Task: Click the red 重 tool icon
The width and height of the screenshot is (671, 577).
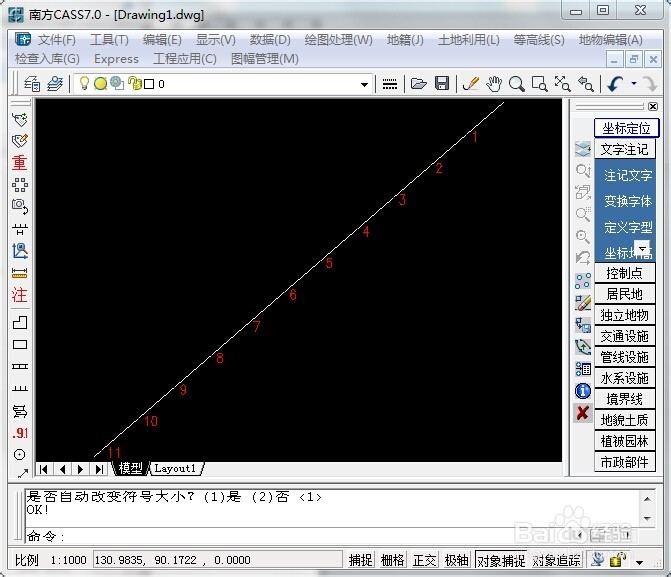Action: [x=19, y=163]
